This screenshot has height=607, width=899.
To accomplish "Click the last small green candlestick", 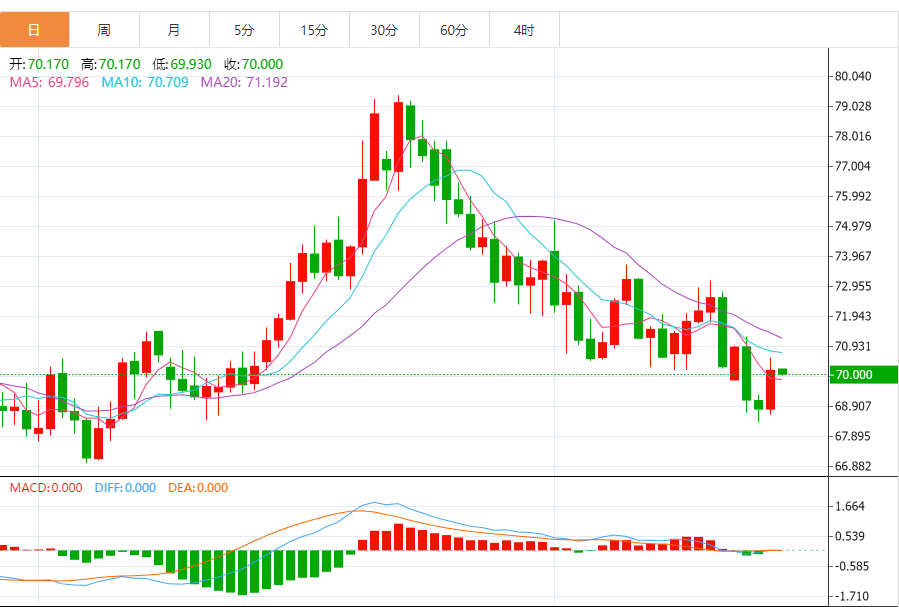I will pos(783,372).
